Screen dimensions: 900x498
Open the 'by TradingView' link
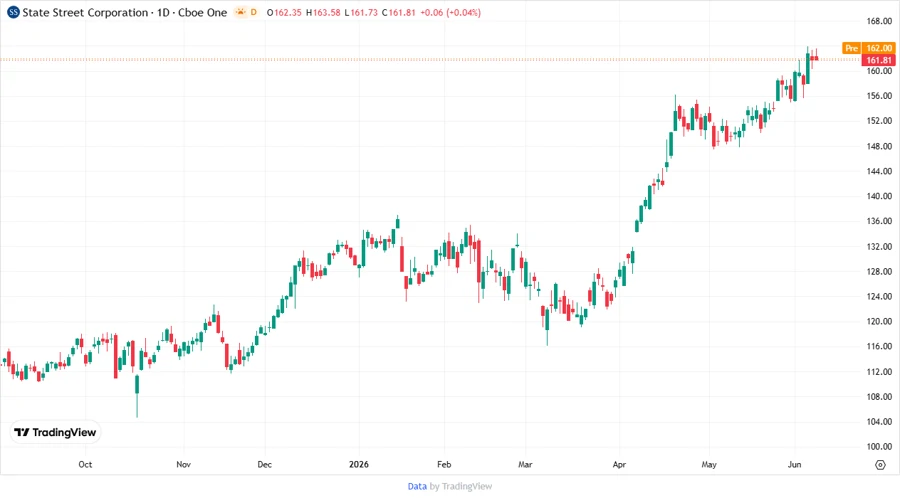[x=461, y=487]
